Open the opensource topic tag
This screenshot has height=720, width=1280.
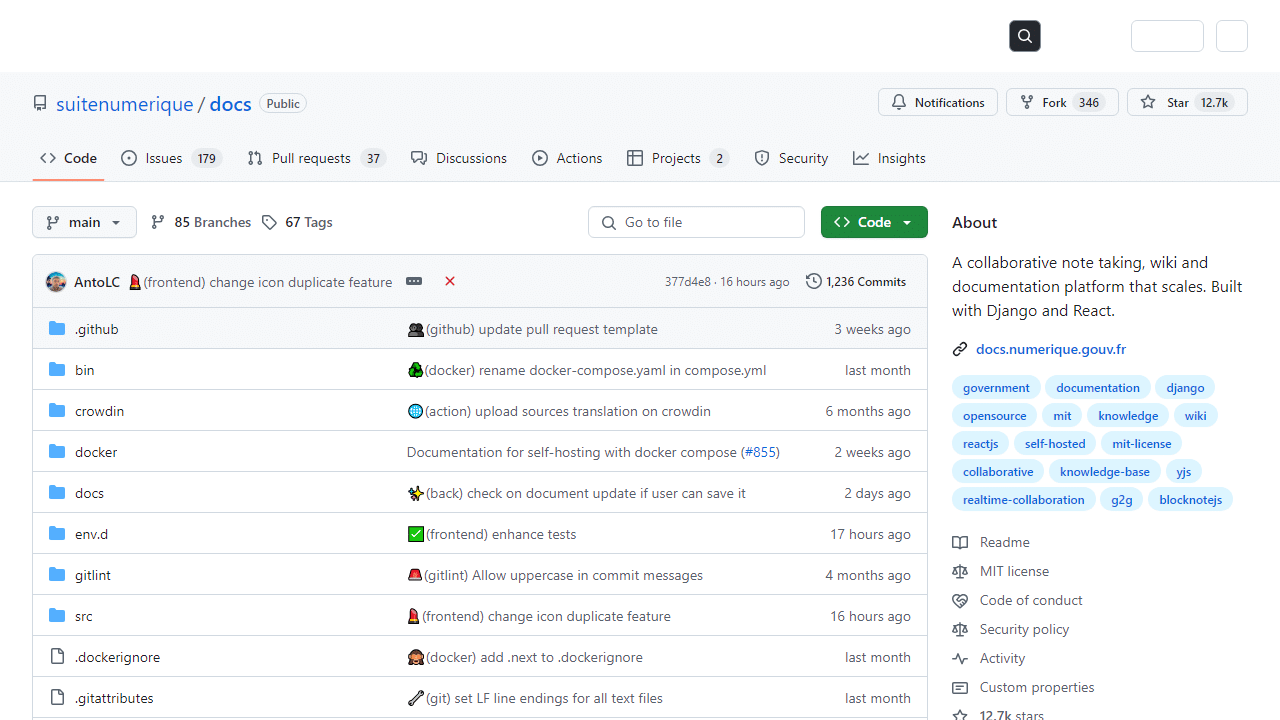click(994, 415)
